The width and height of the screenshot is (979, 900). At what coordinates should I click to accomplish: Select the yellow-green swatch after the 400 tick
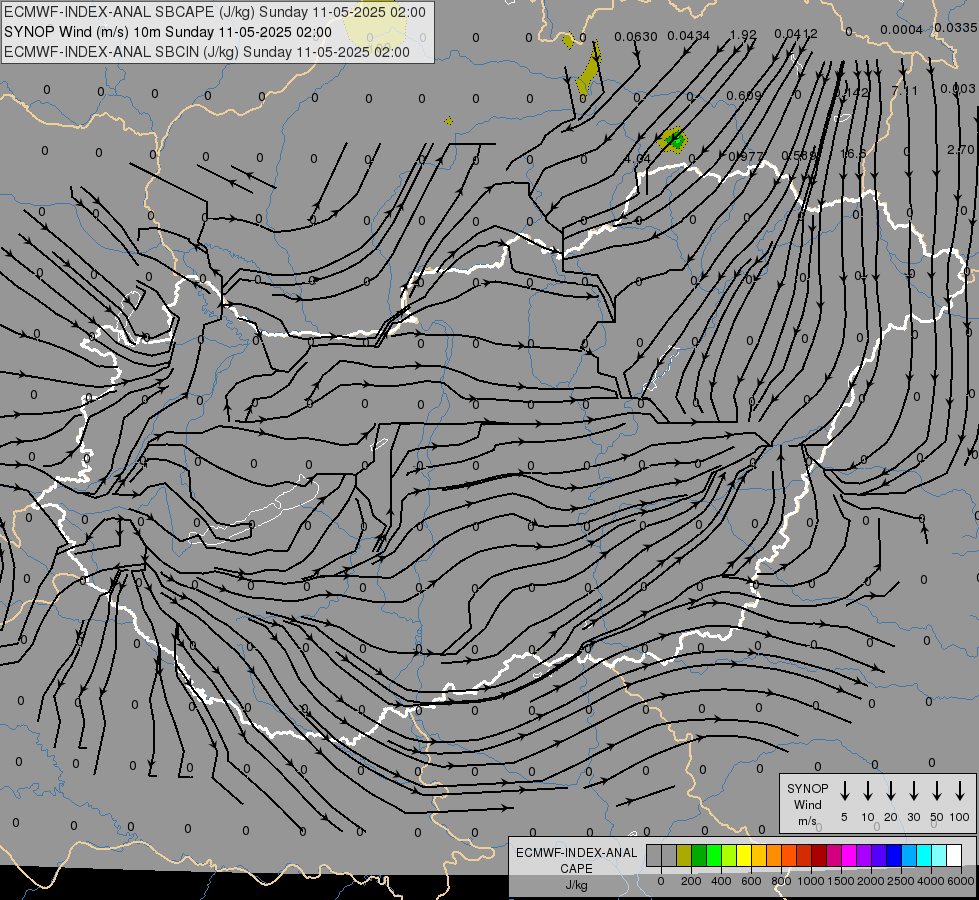pyautogui.click(x=729, y=855)
